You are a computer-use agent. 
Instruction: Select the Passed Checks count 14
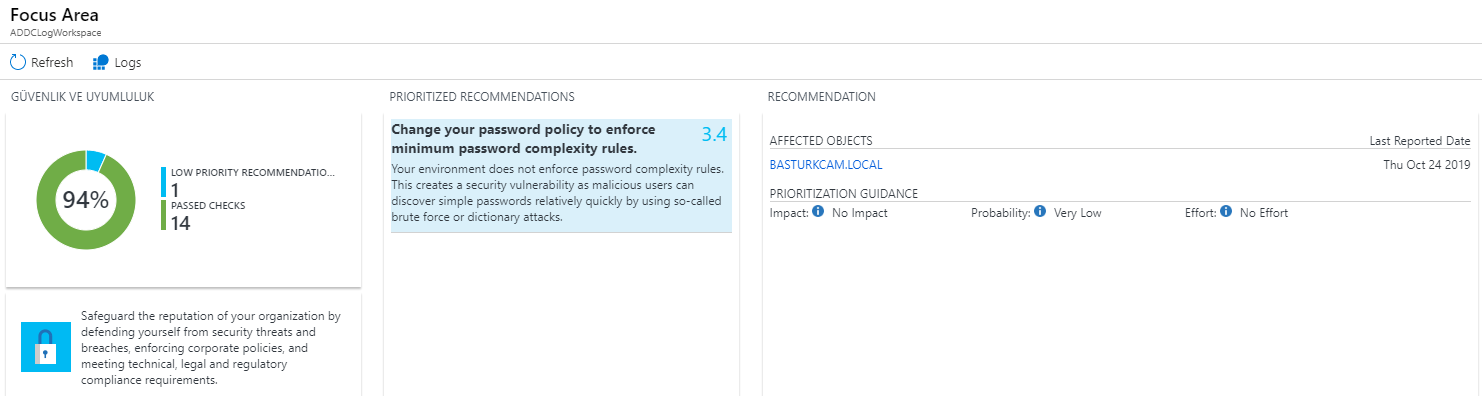tap(180, 222)
